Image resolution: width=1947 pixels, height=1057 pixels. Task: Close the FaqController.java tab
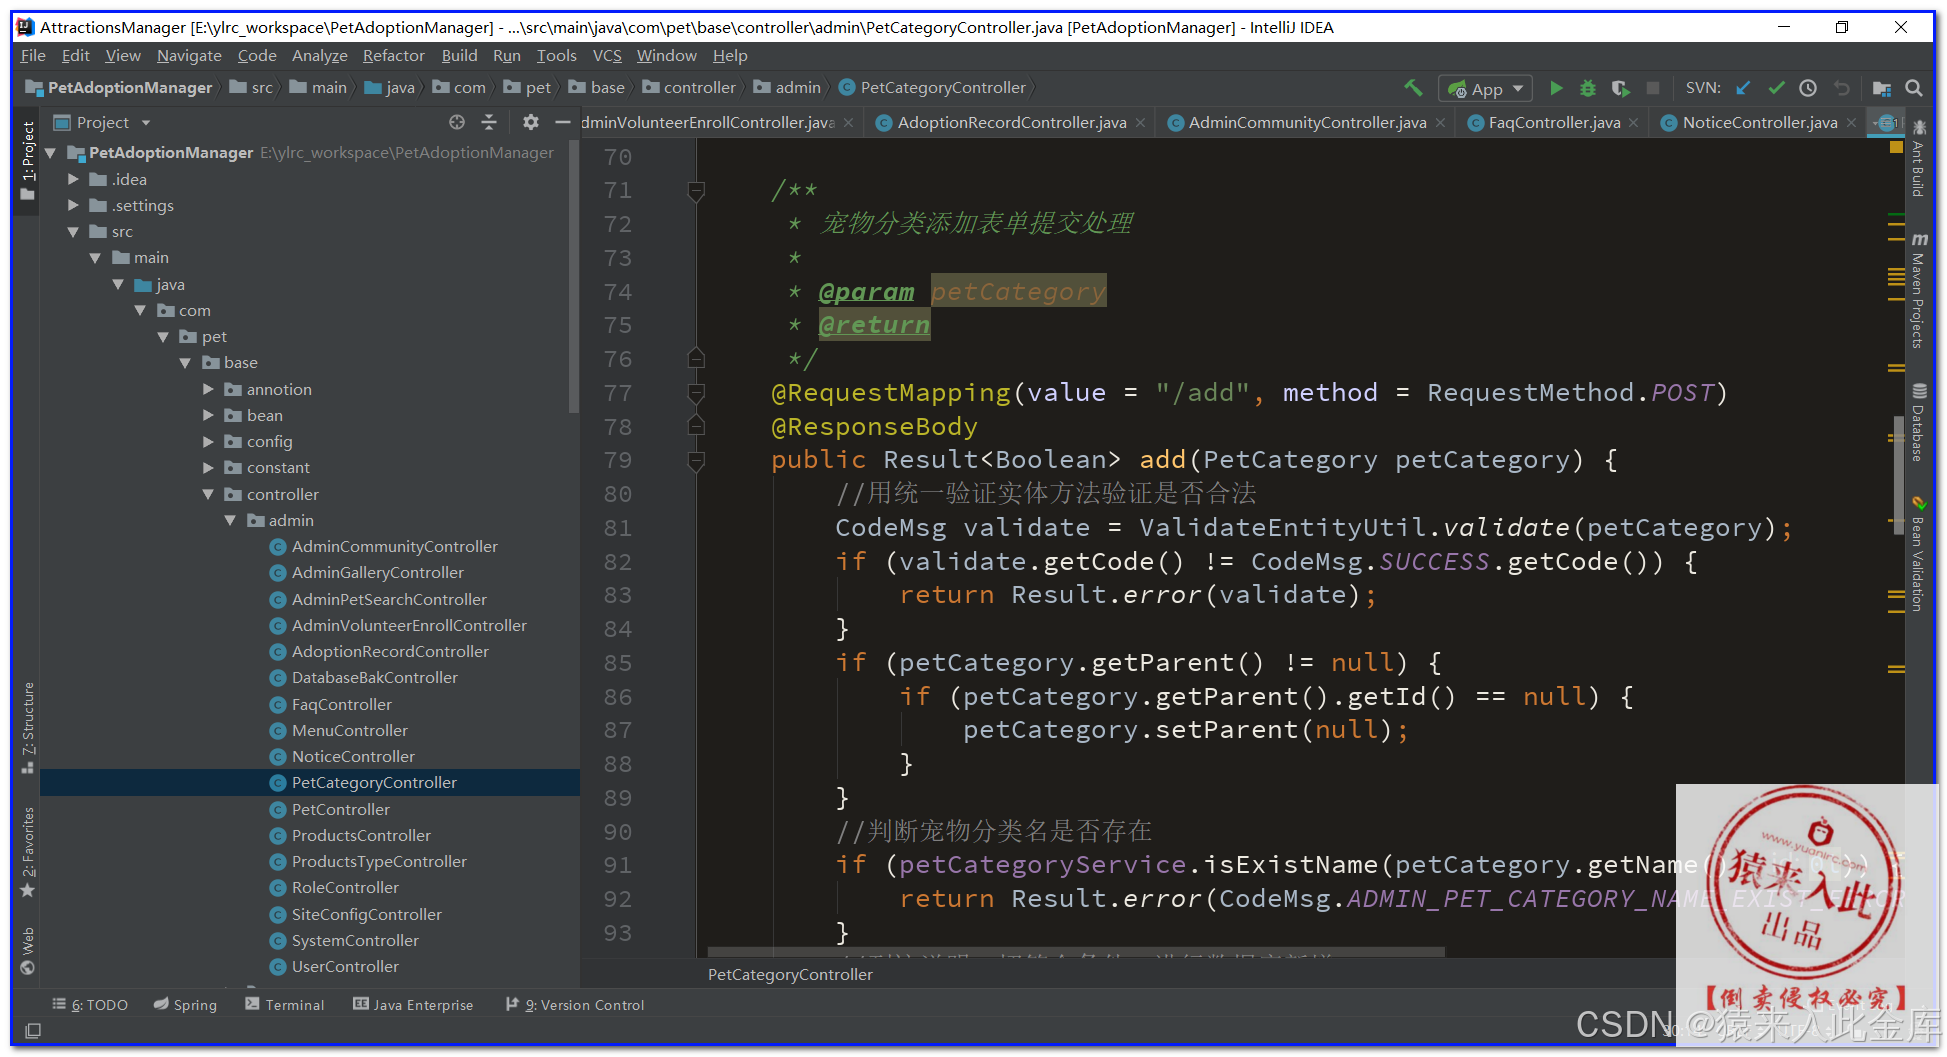tap(1633, 123)
